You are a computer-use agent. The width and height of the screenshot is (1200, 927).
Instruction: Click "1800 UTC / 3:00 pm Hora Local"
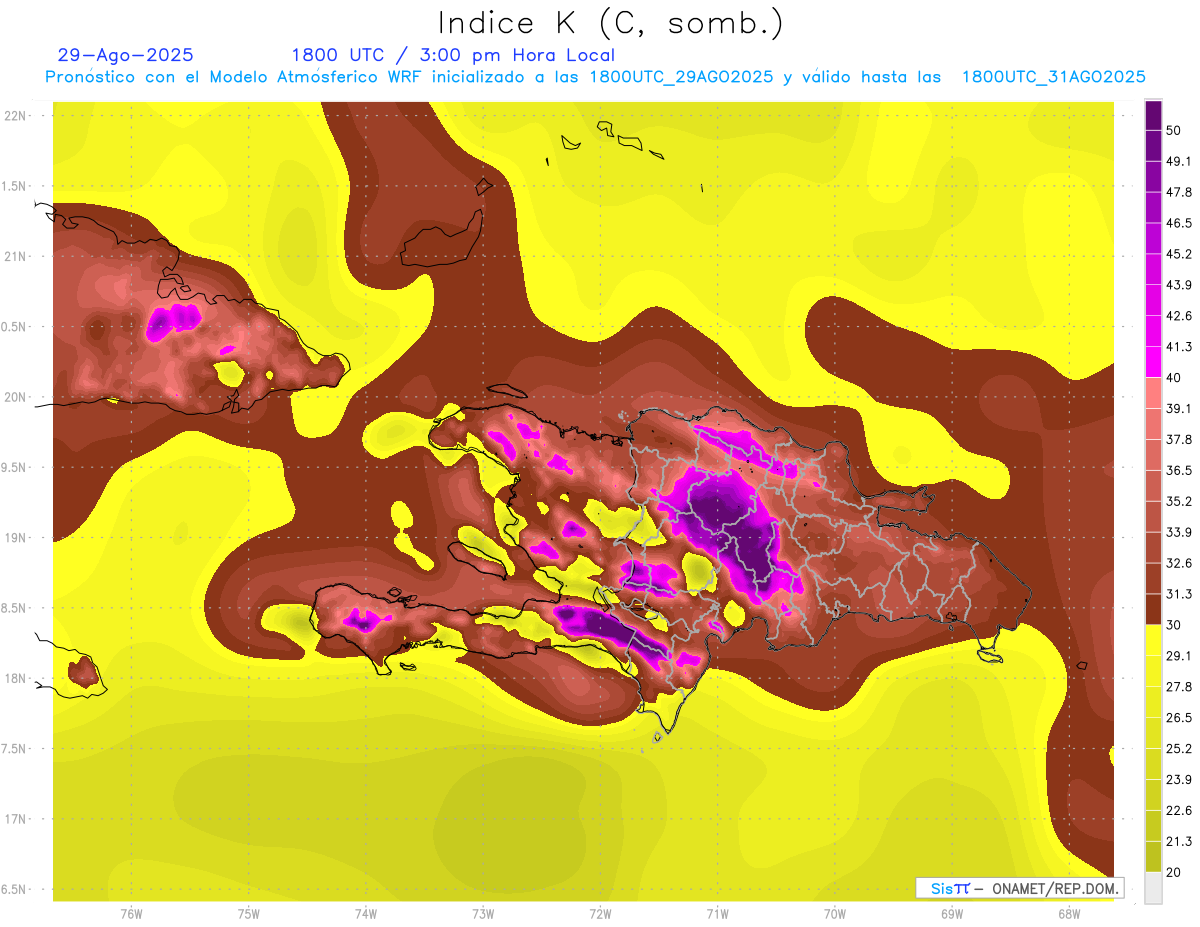point(453,55)
